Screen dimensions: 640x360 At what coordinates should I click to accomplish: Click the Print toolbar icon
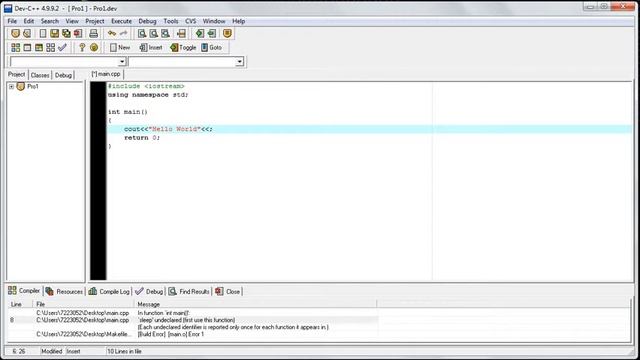click(93, 33)
